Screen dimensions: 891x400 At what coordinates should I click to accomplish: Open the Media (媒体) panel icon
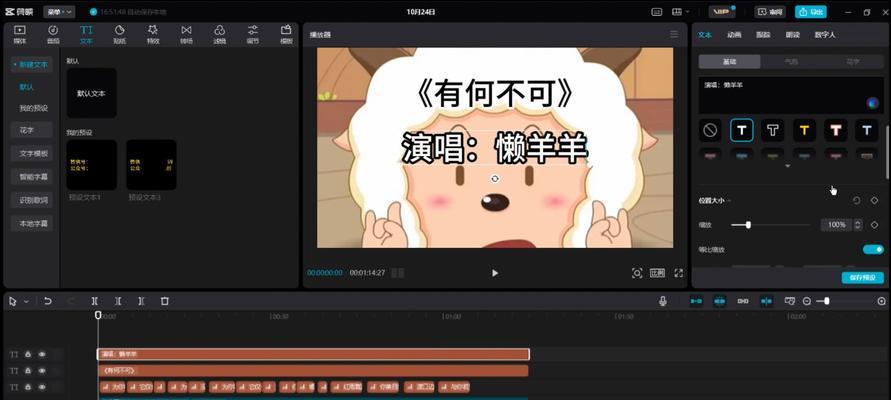tap(20, 34)
